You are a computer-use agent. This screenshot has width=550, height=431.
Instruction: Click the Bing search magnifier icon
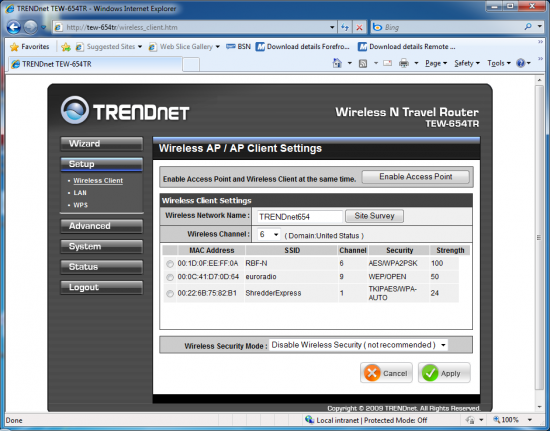(x=528, y=27)
